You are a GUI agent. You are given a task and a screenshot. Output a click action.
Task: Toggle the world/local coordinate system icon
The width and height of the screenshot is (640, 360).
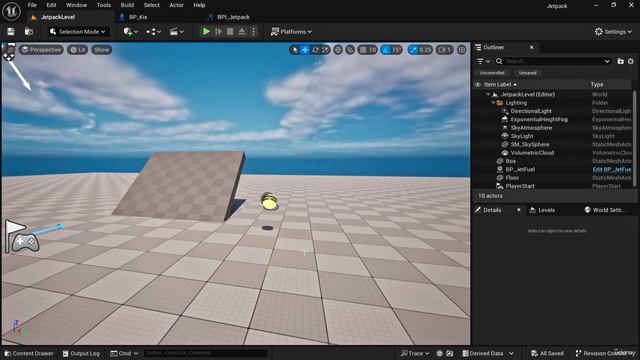point(338,50)
